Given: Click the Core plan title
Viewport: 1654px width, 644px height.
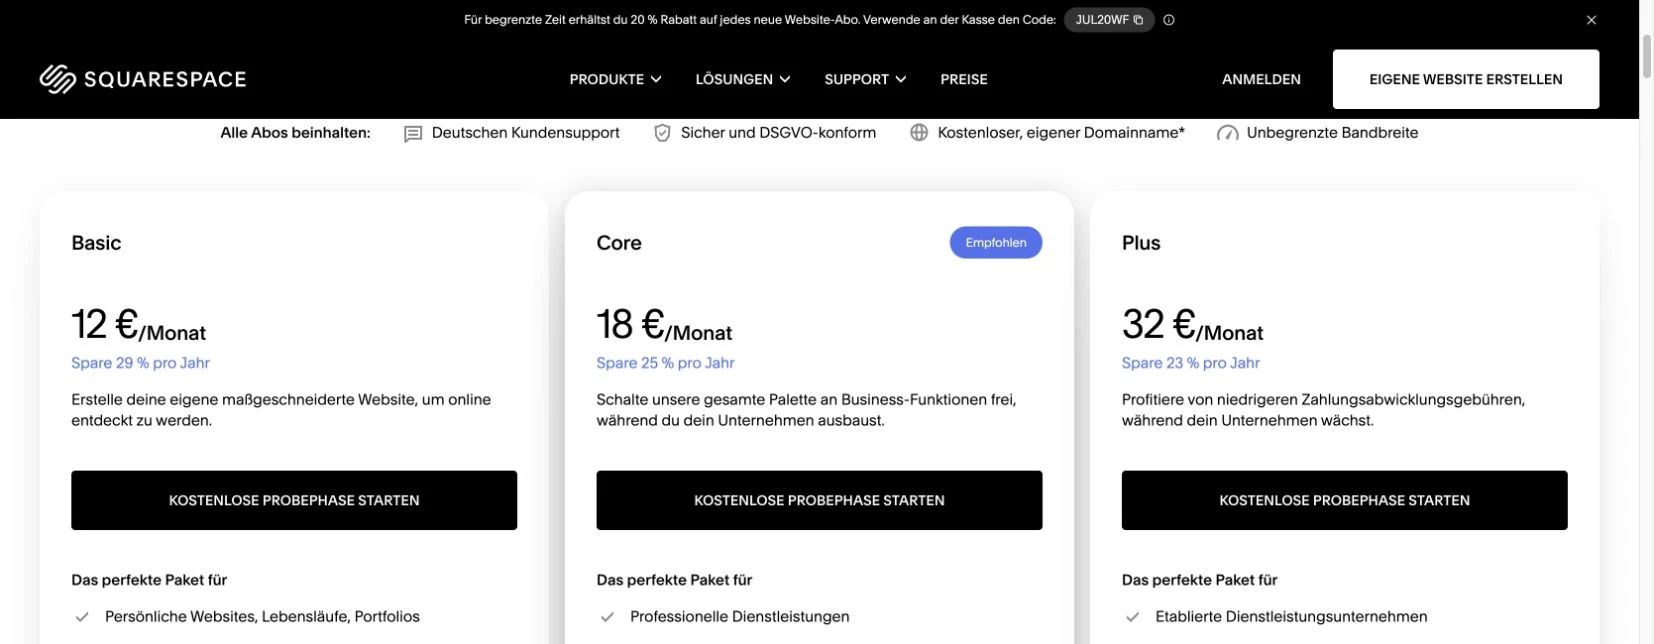Looking at the screenshot, I should coord(619,243).
